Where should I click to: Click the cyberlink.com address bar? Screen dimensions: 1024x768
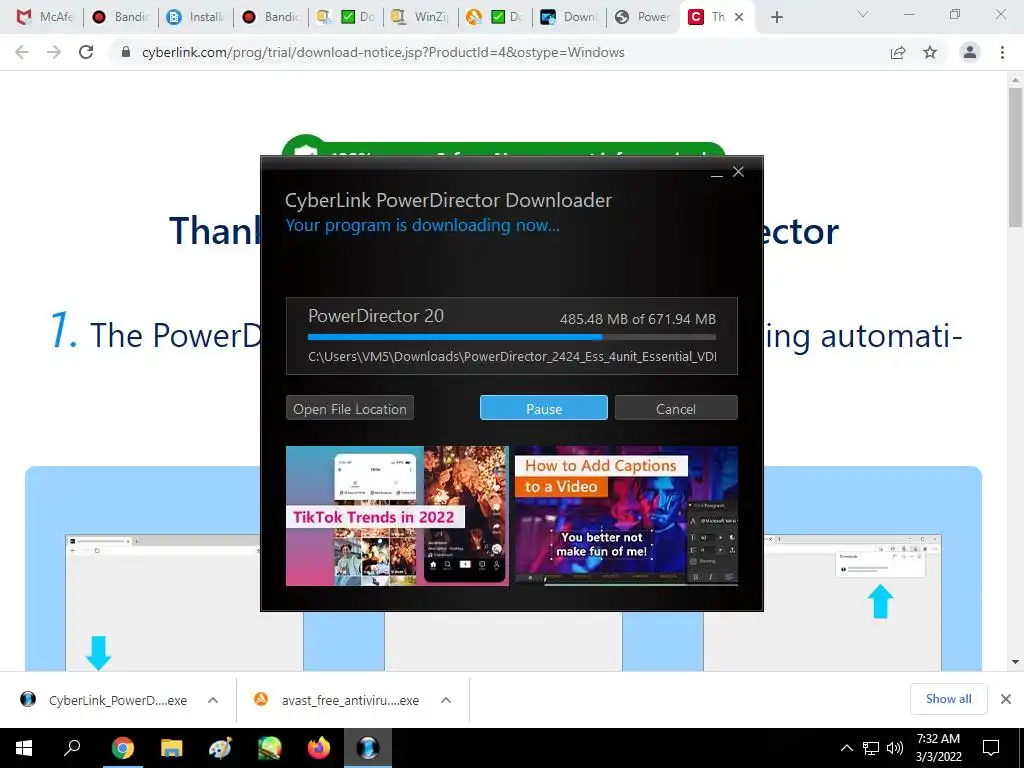pyautogui.click(x=383, y=52)
